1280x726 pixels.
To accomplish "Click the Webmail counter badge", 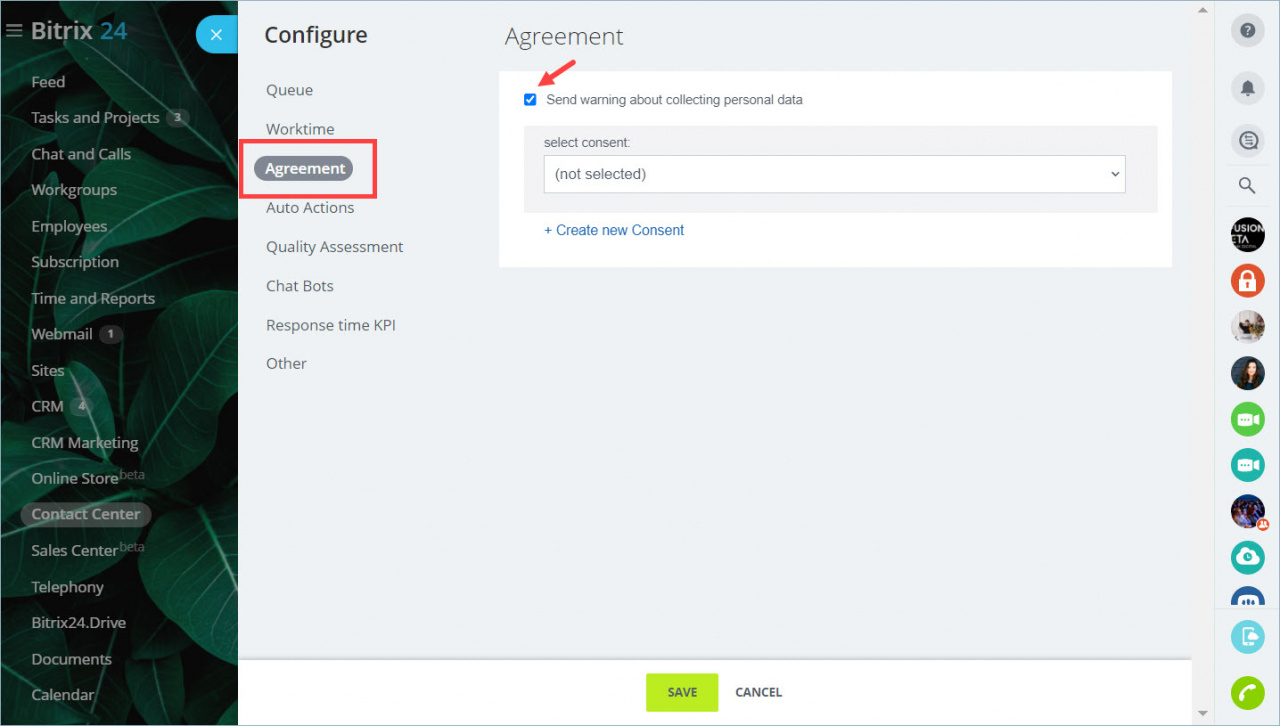I will [111, 334].
